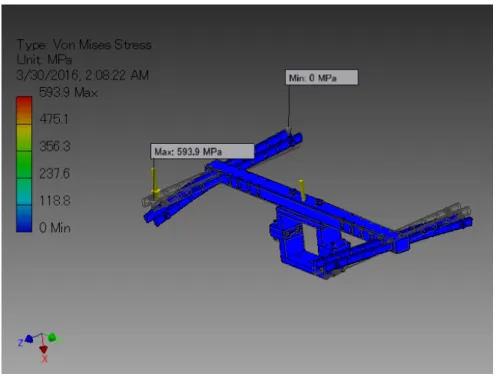Click the '0 Min' legend value

point(55,228)
